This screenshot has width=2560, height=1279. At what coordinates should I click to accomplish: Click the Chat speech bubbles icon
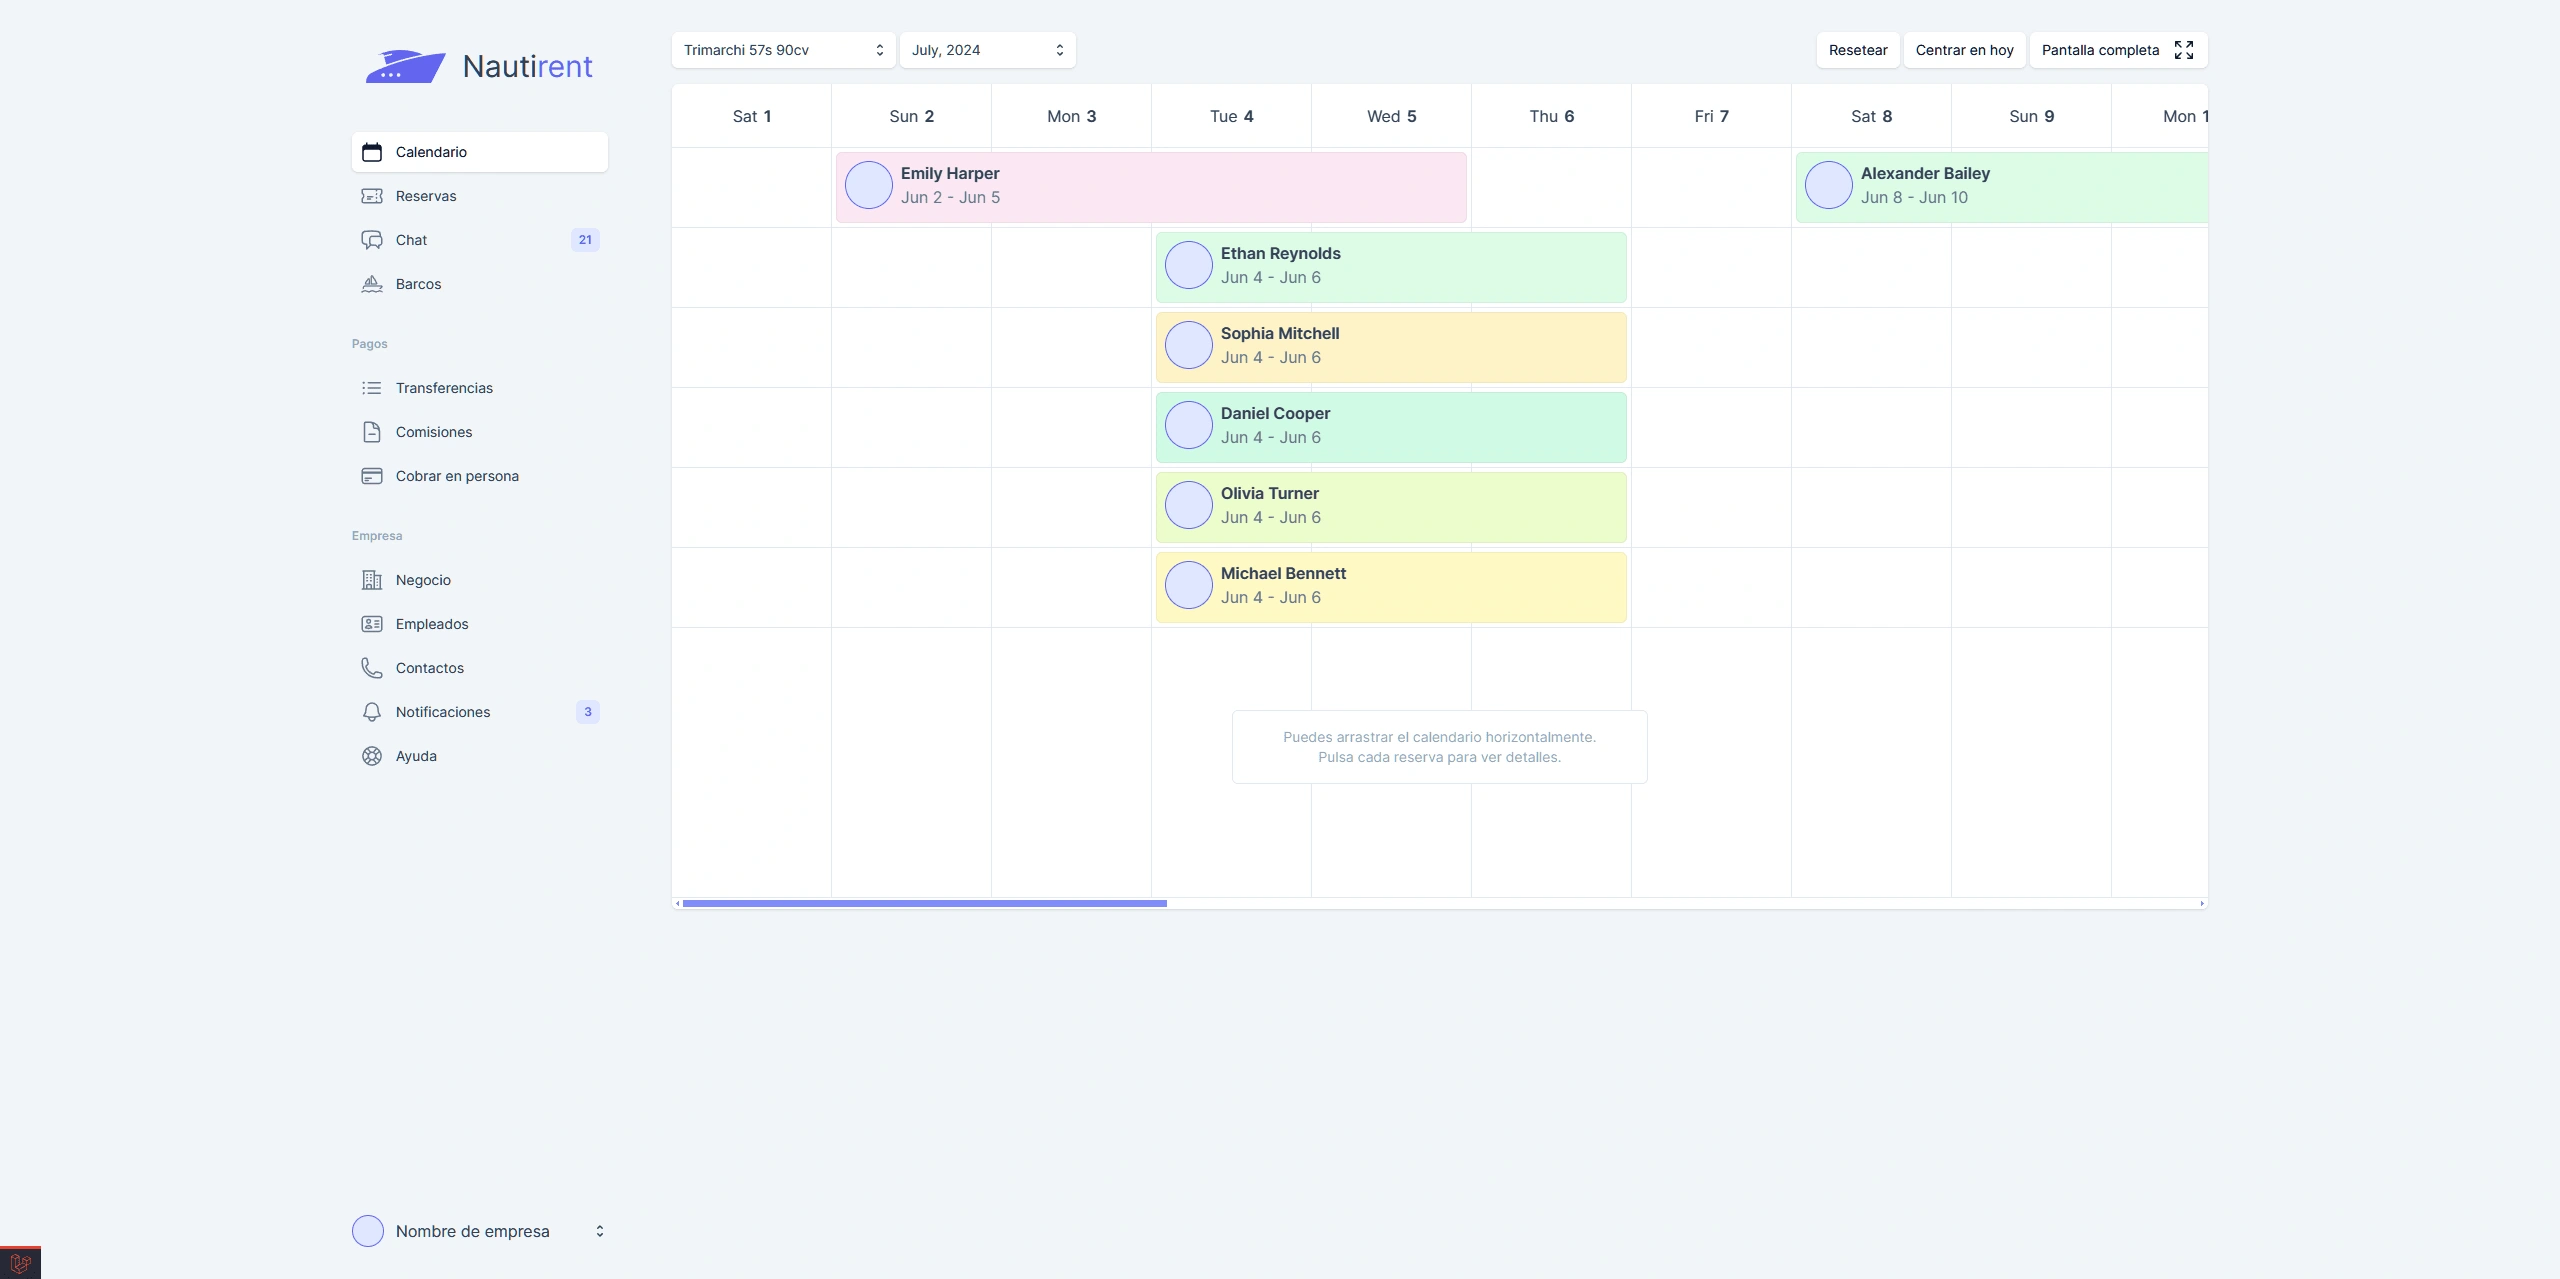372,240
